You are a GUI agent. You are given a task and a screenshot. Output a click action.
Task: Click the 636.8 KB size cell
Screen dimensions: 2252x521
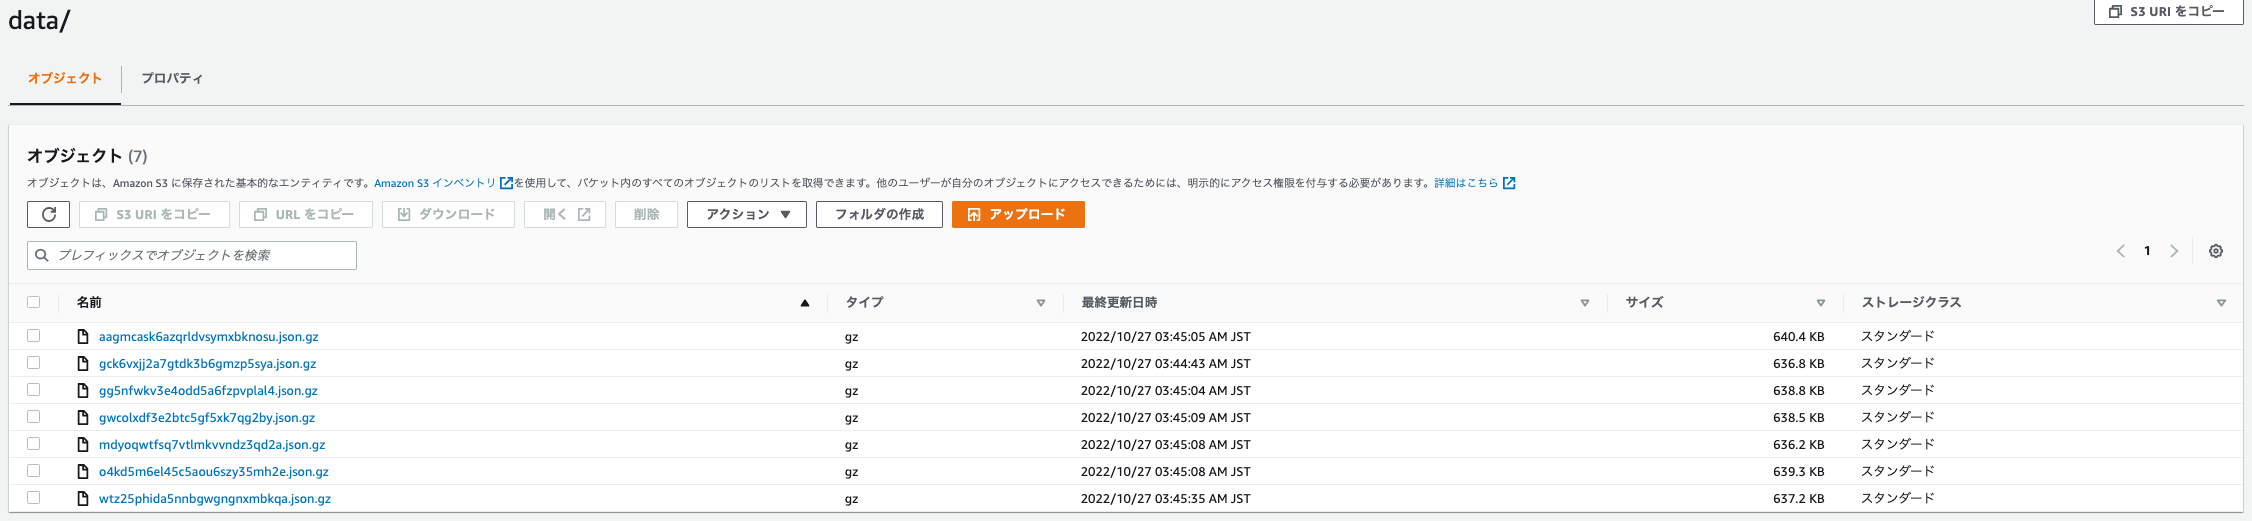coord(1798,364)
